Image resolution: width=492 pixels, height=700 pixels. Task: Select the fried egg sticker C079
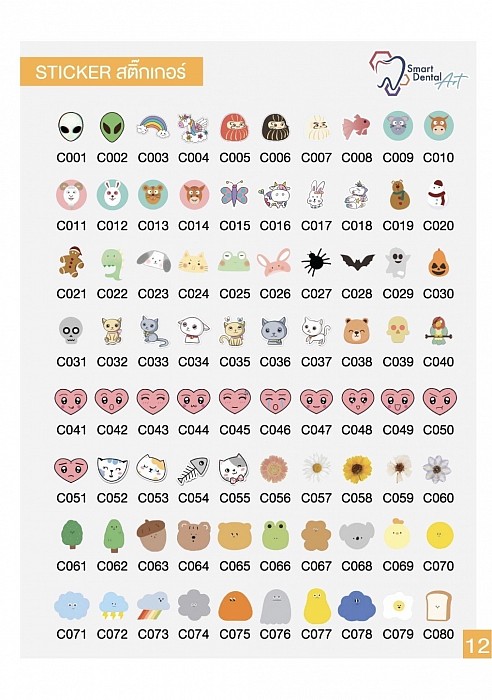click(x=397, y=606)
